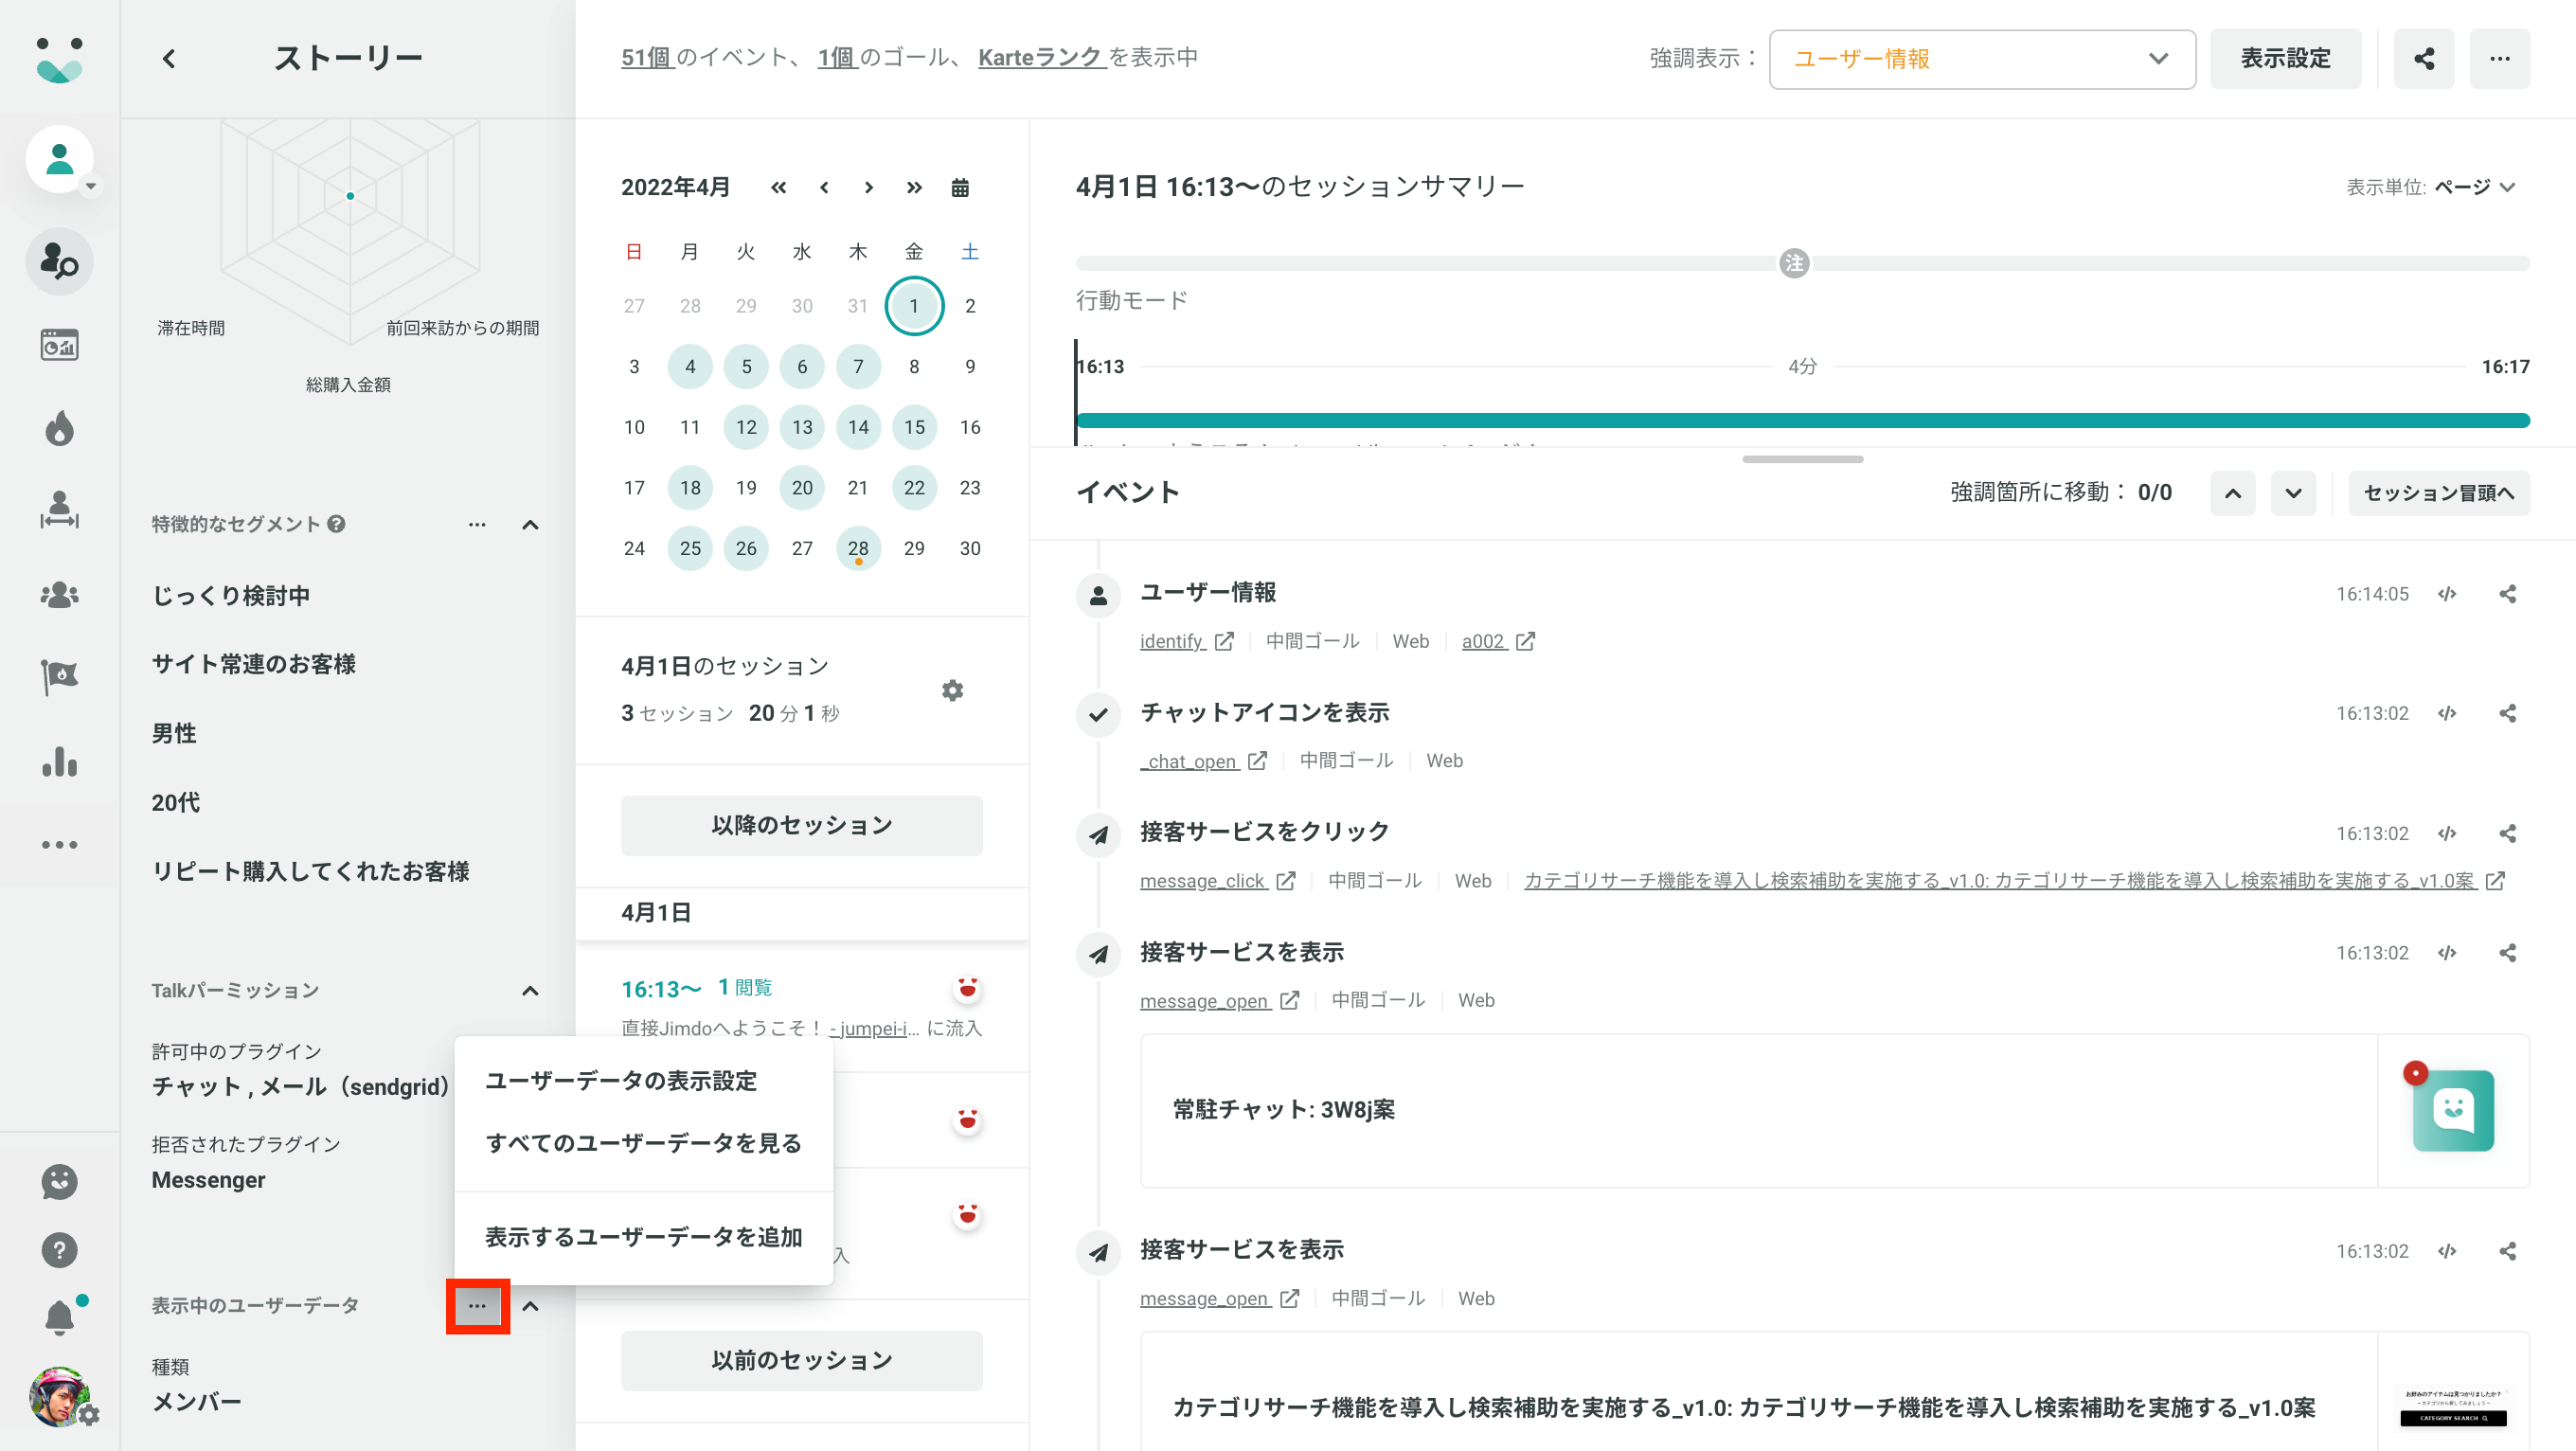Click the 表示設定 button
Viewport: 2576px width, 1451px height.
[x=2285, y=59]
